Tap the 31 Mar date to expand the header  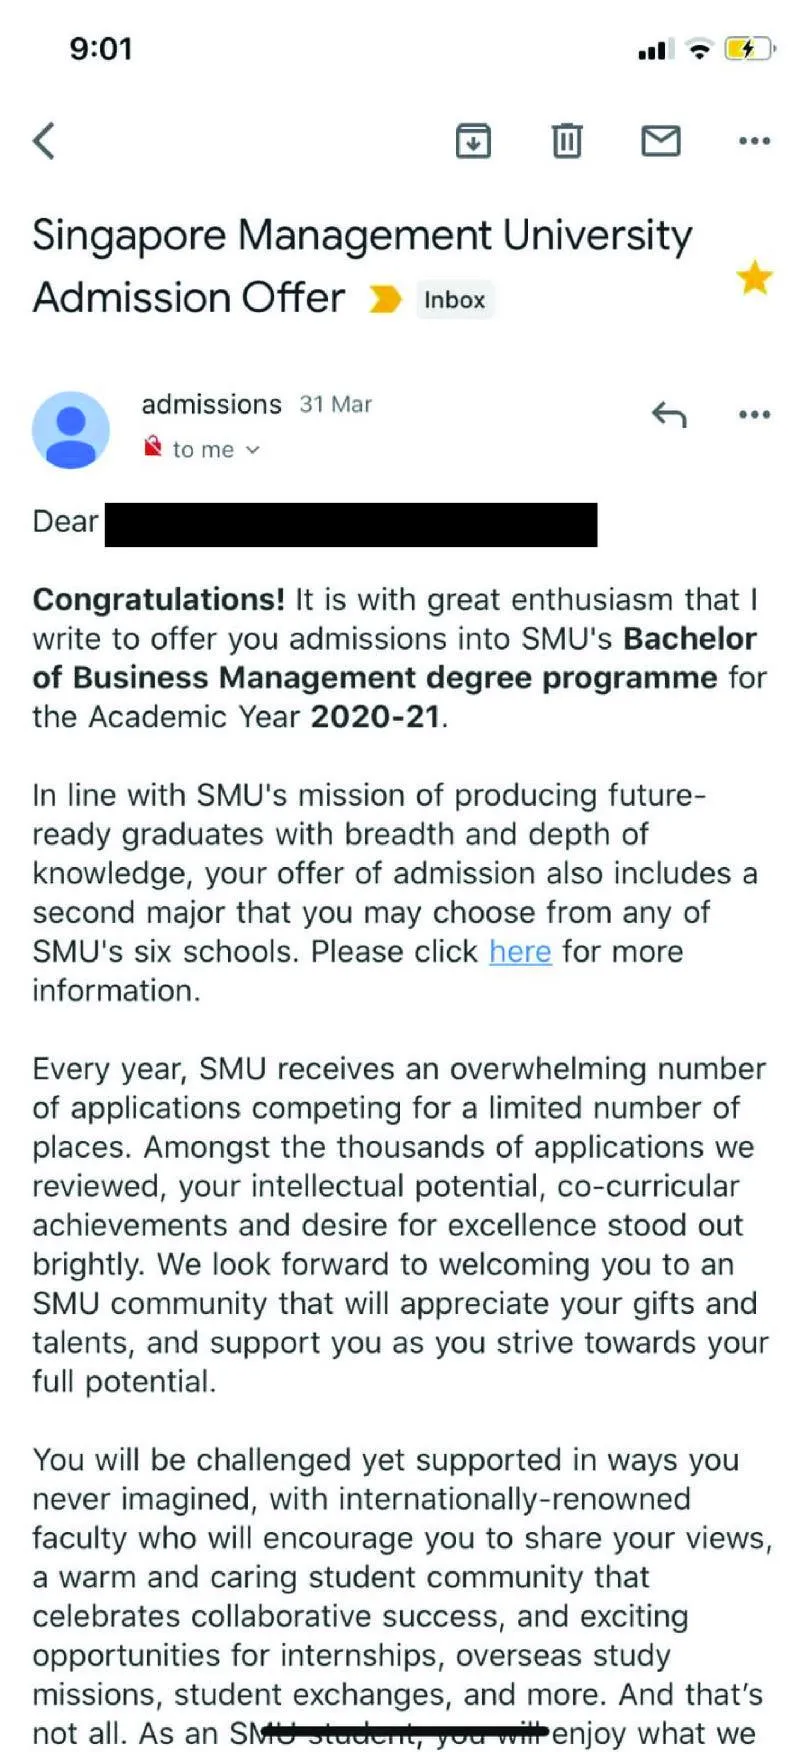336,404
